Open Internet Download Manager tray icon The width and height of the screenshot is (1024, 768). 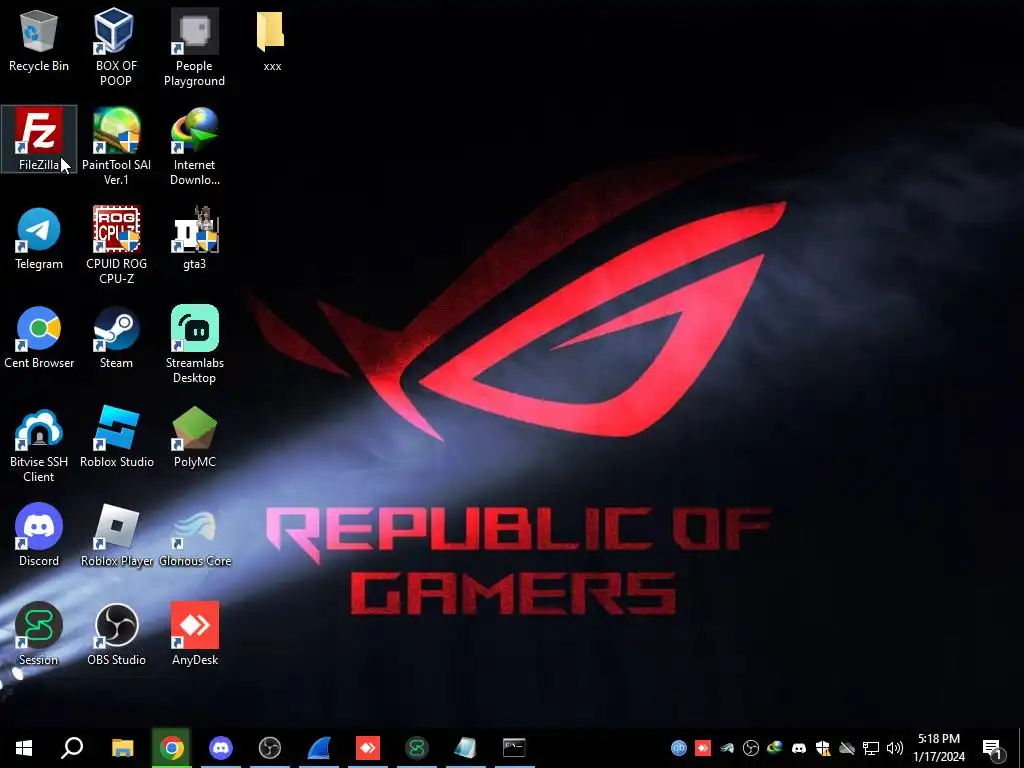[775, 748]
